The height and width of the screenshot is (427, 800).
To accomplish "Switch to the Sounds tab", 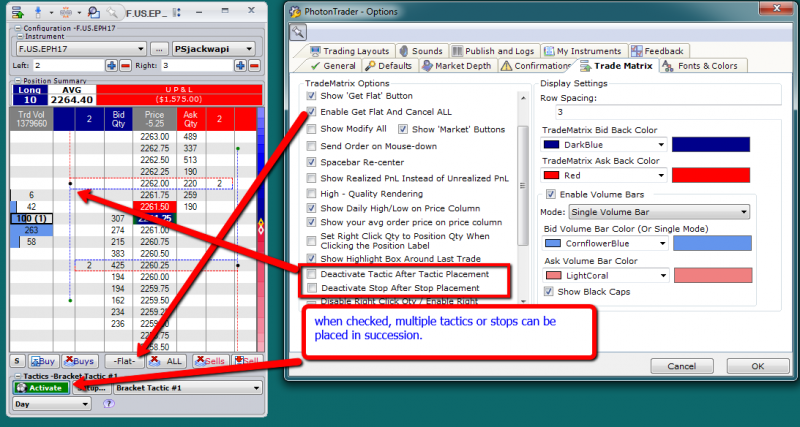I will tap(421, 51).
